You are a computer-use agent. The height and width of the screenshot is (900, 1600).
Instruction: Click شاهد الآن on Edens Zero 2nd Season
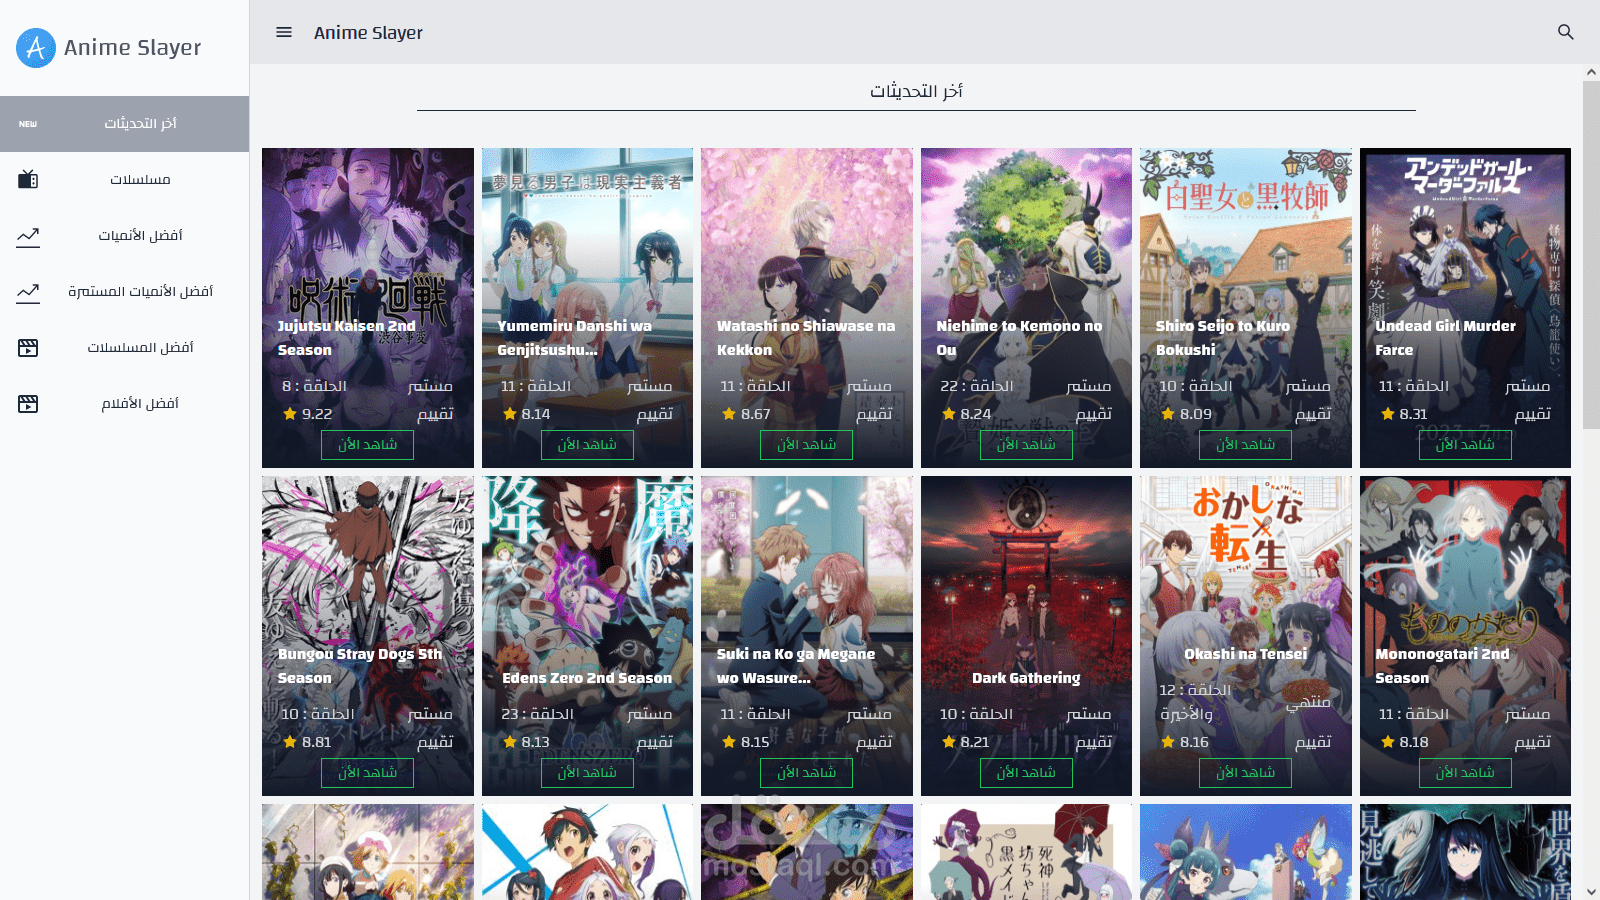(586, 772)
